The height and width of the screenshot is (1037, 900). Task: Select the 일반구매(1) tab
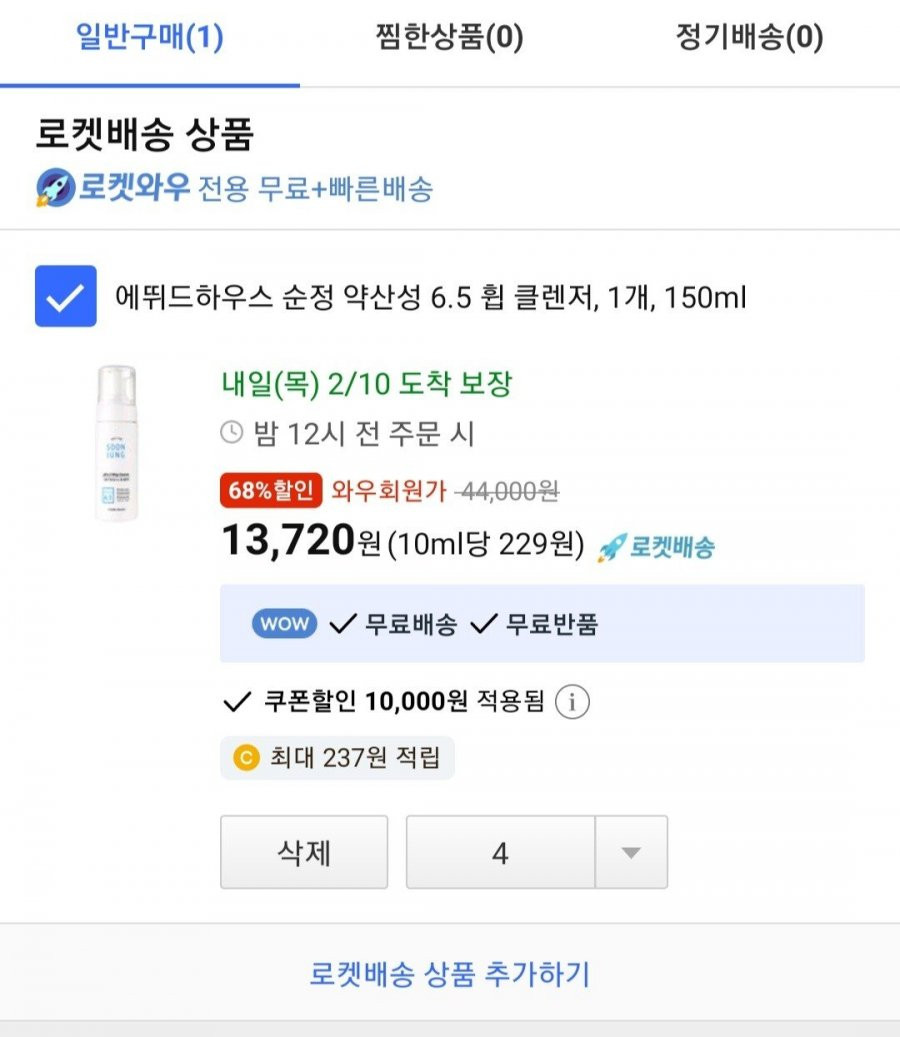click(149, 36)
